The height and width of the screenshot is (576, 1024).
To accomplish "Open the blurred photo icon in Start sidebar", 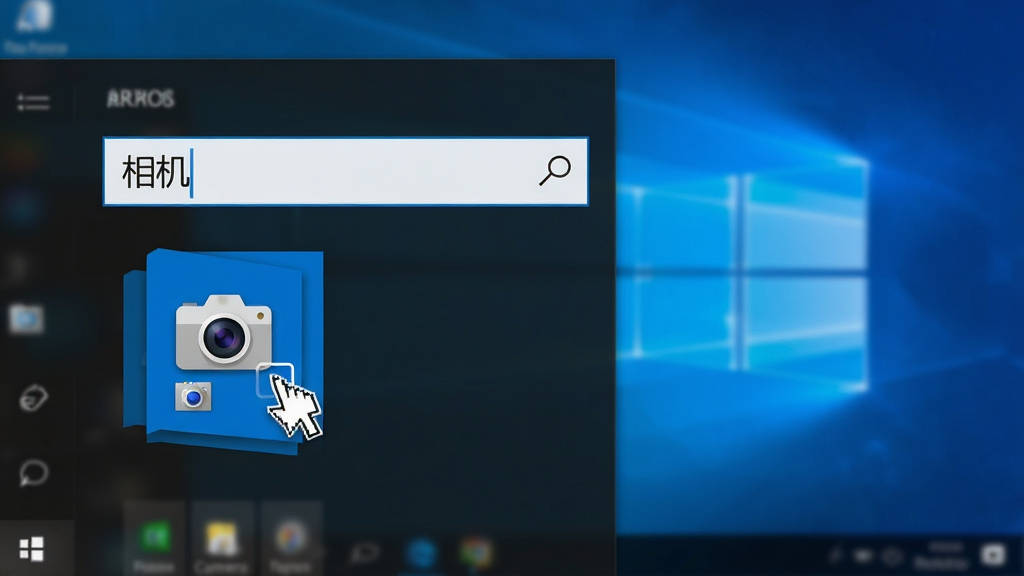I will click(x=26, y=319).
